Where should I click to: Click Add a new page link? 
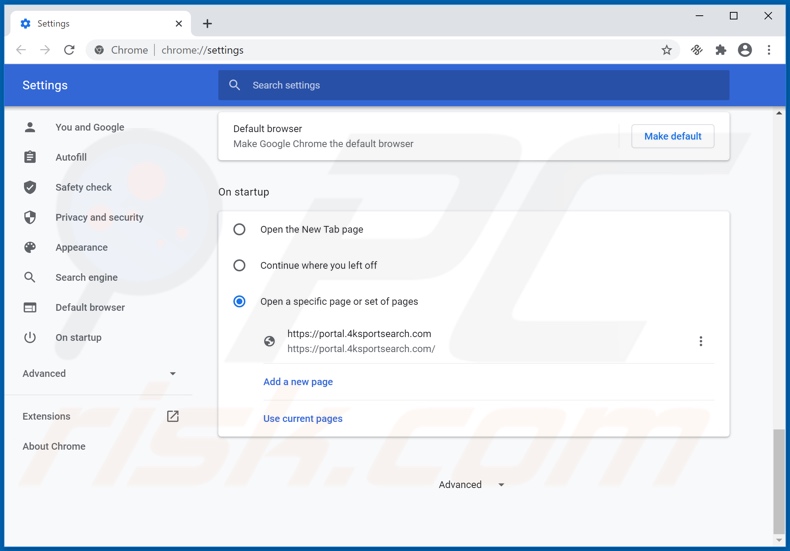pos(298,382)
